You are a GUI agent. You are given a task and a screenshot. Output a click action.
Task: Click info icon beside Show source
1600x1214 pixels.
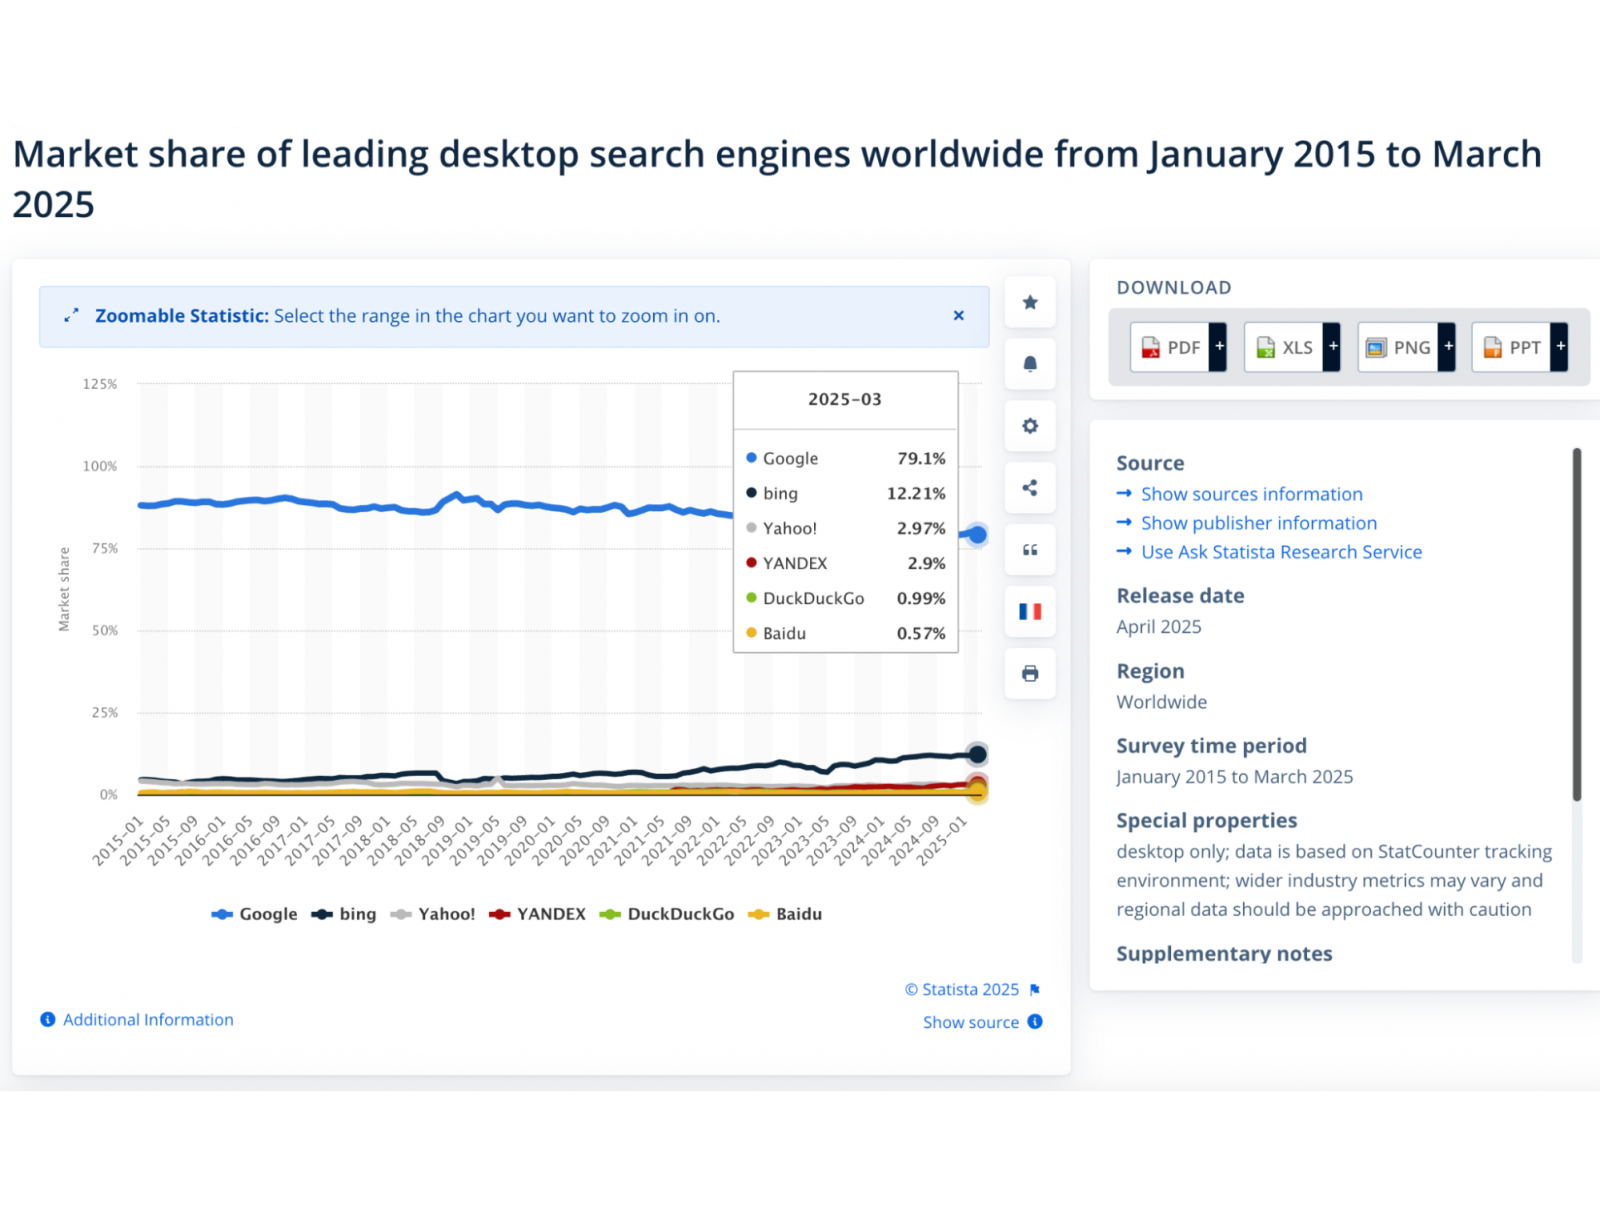pos(1035,1021)
